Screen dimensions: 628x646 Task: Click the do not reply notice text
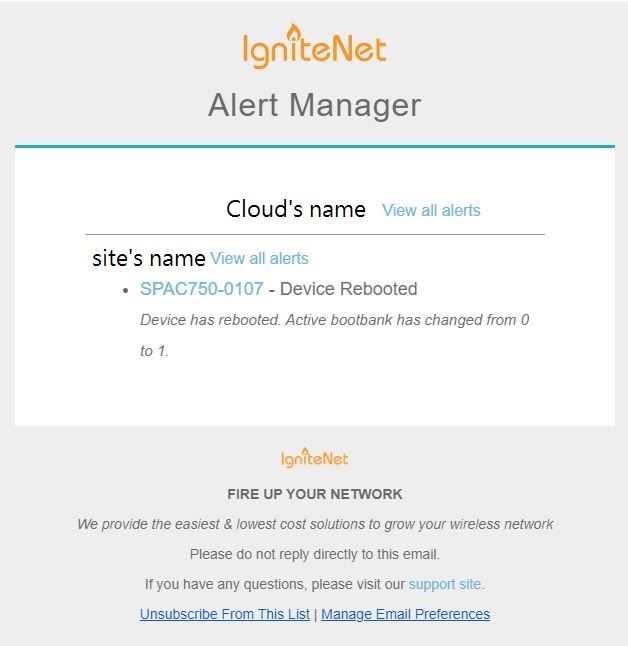pyautogui.click(x=314, y=554)
